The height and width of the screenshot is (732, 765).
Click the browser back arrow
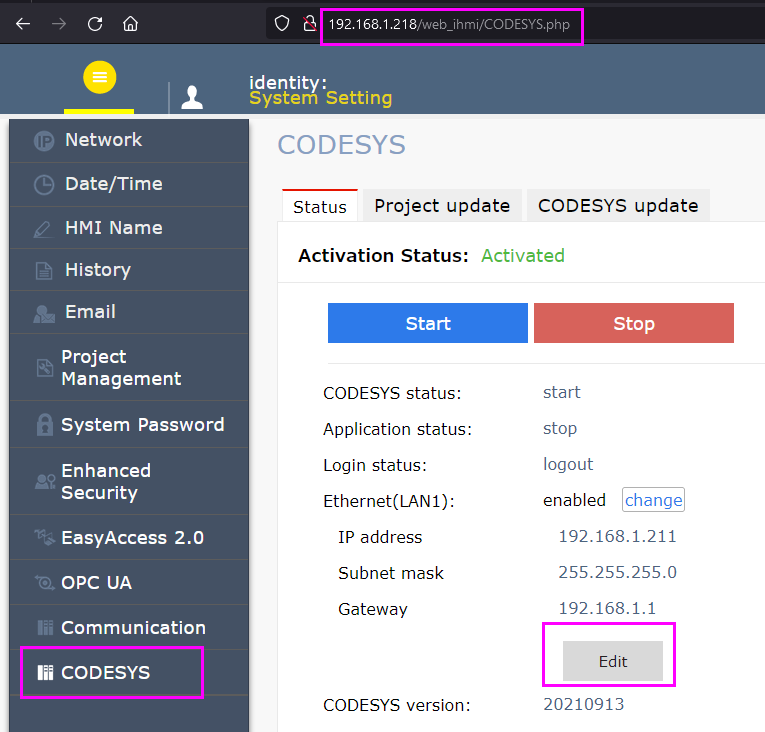[x=23, y=23]
